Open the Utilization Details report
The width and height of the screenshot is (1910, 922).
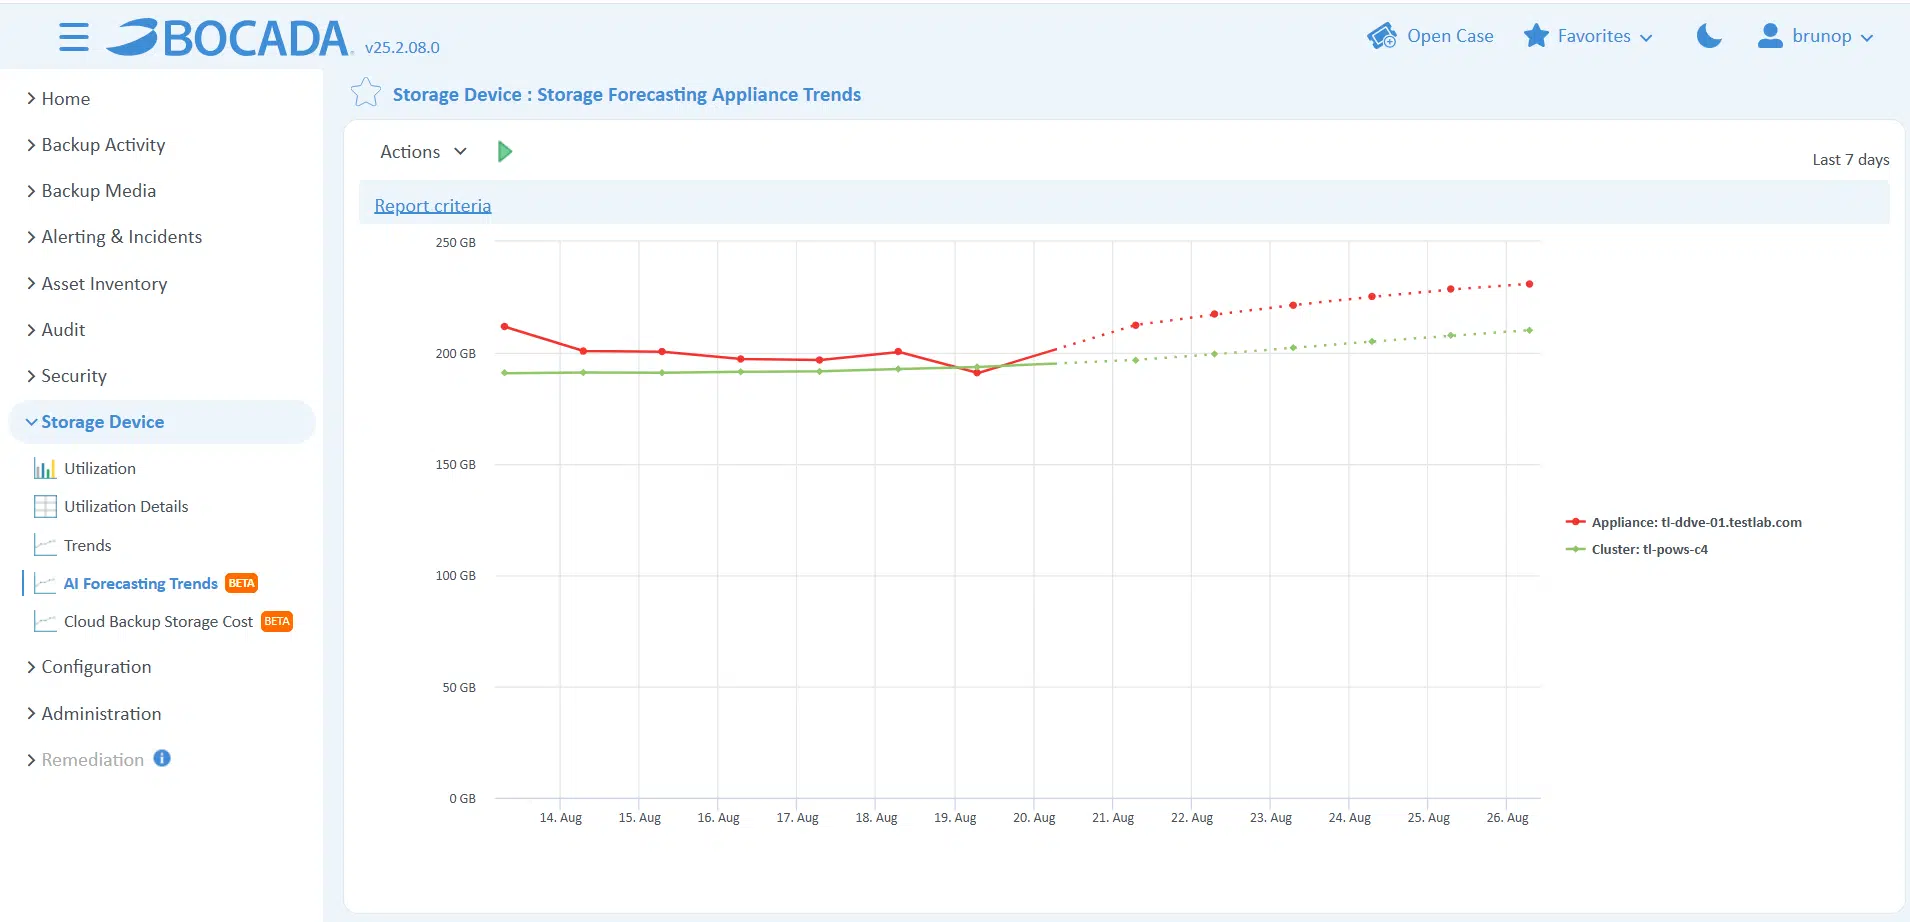click(126, 506)
